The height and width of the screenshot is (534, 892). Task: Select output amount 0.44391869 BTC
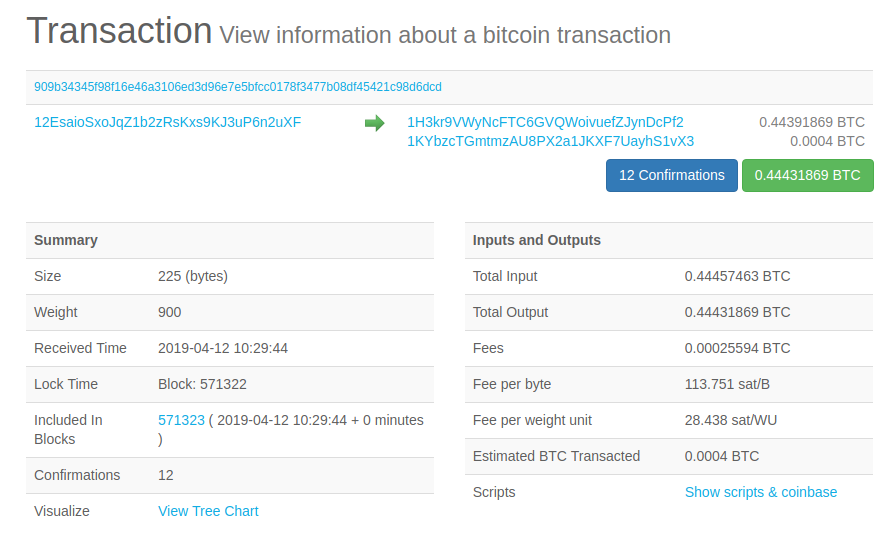coord(812,122)
